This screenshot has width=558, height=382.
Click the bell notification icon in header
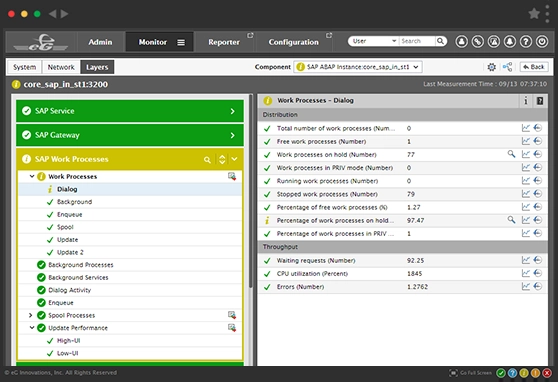(510, 42)
